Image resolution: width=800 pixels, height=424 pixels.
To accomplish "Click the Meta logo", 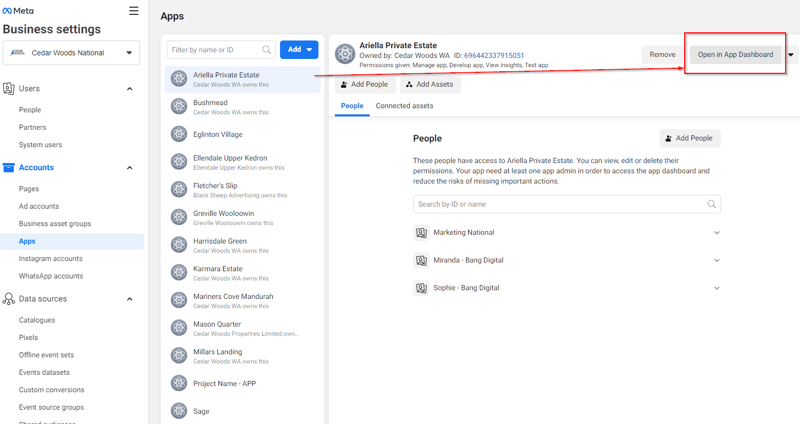I will (x=18, y=11).
